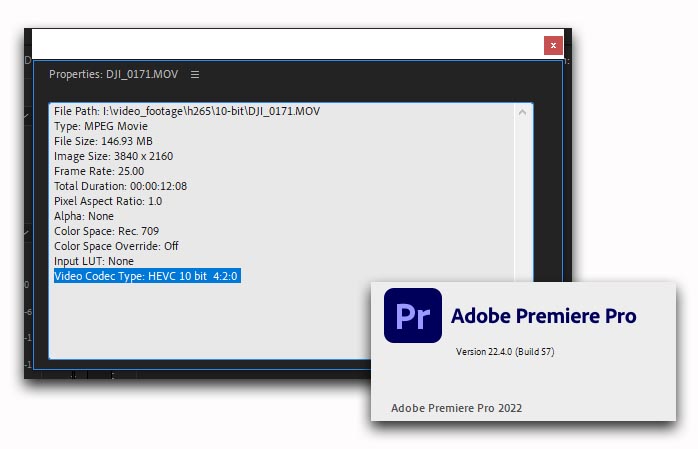Close the Properties window with red X
Viewport: 698px width, 449px height.
pos(553,45)
